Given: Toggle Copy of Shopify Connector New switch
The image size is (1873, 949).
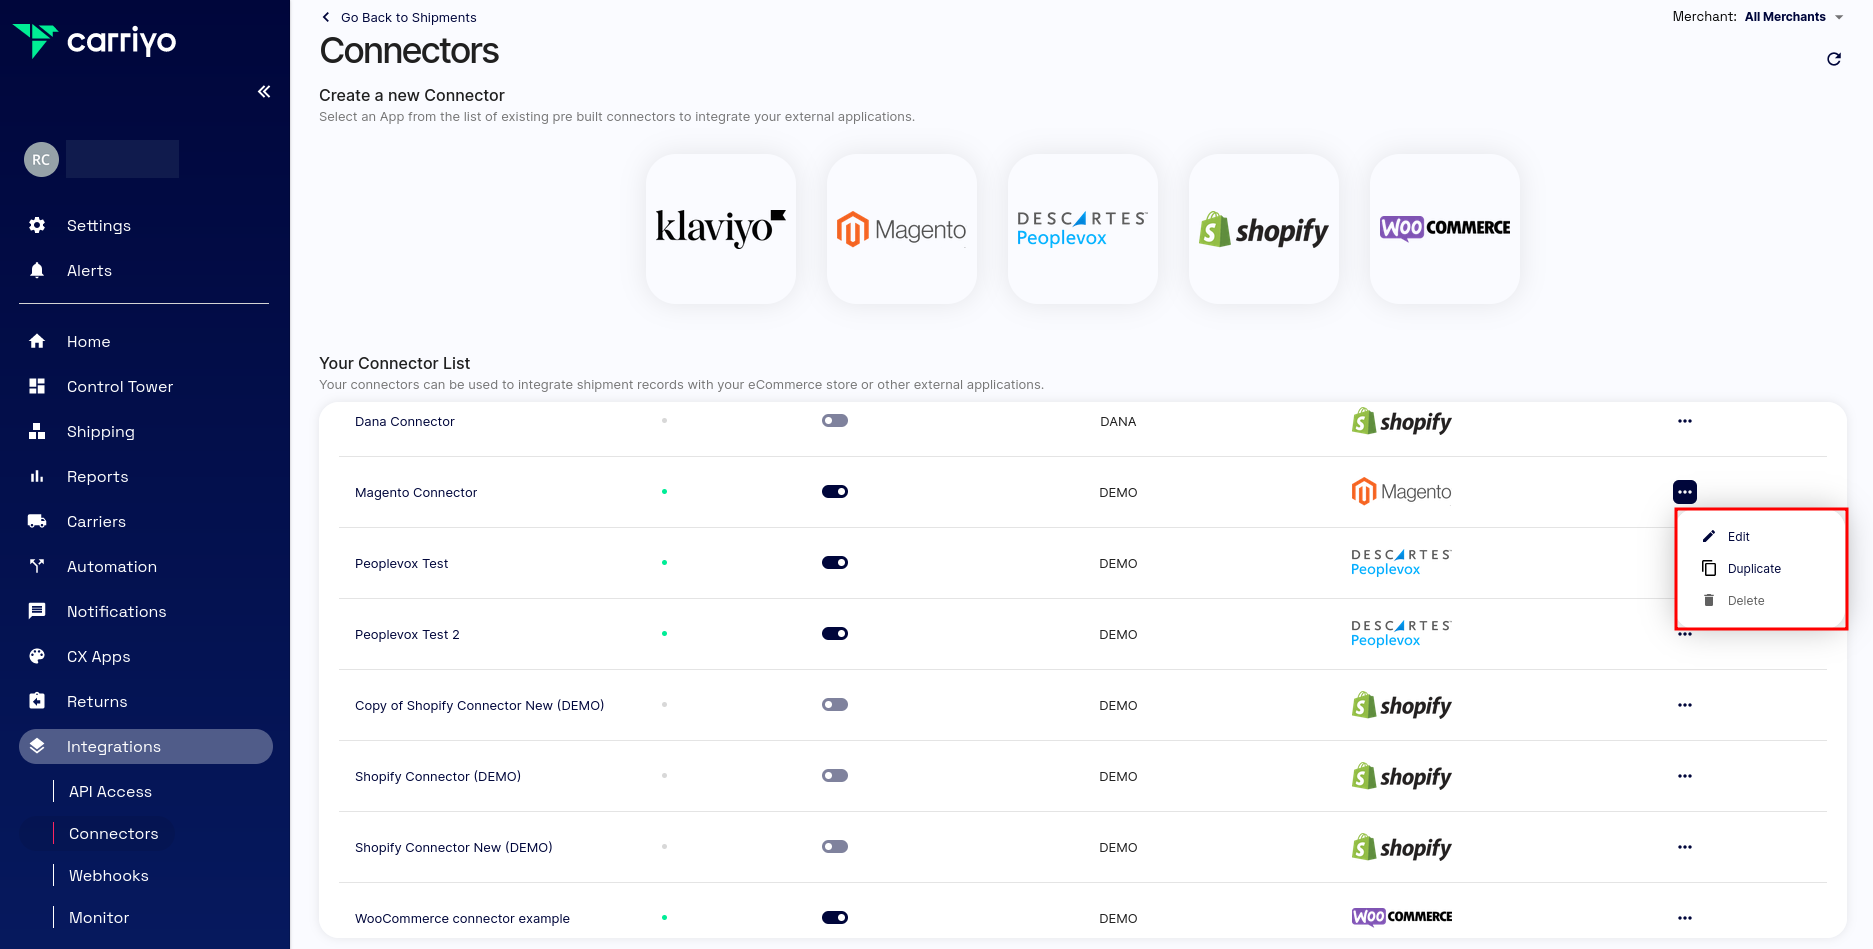Looking at the screenshot, I should tap(835, 705).
